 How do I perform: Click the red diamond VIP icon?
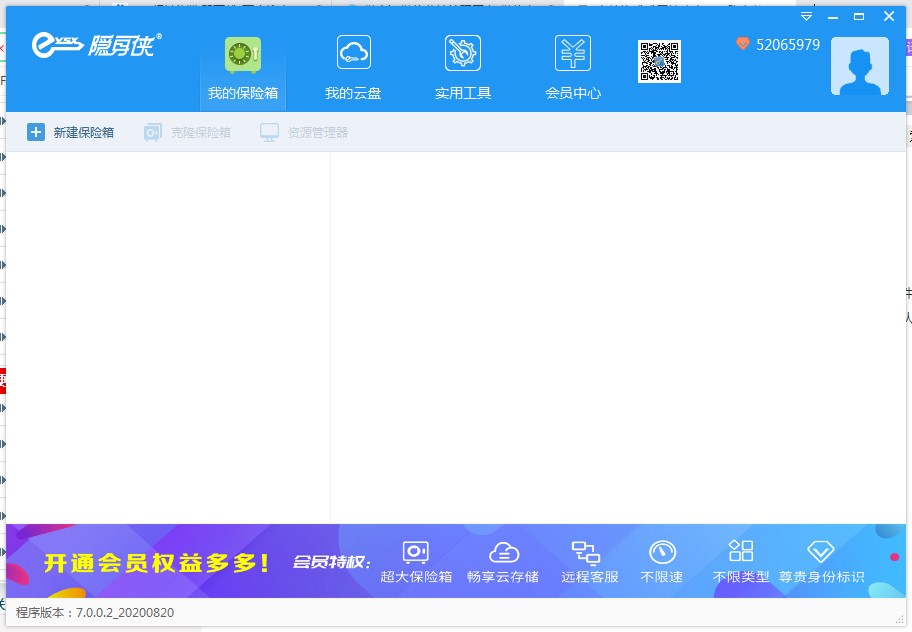coord(742,44)
